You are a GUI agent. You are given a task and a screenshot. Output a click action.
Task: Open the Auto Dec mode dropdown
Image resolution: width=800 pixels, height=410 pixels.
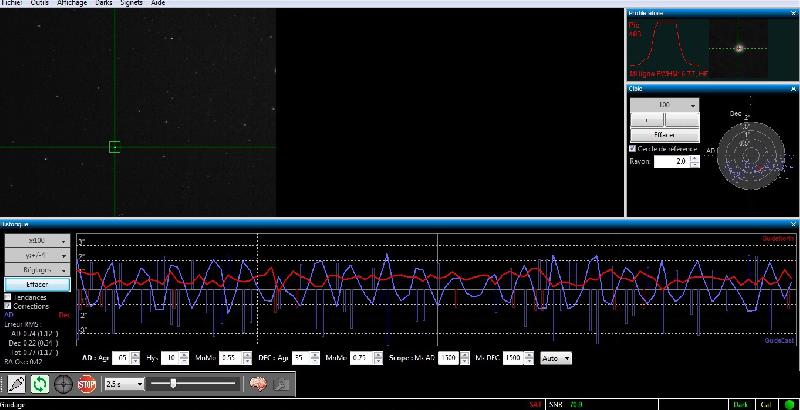[x=556, y=358]
